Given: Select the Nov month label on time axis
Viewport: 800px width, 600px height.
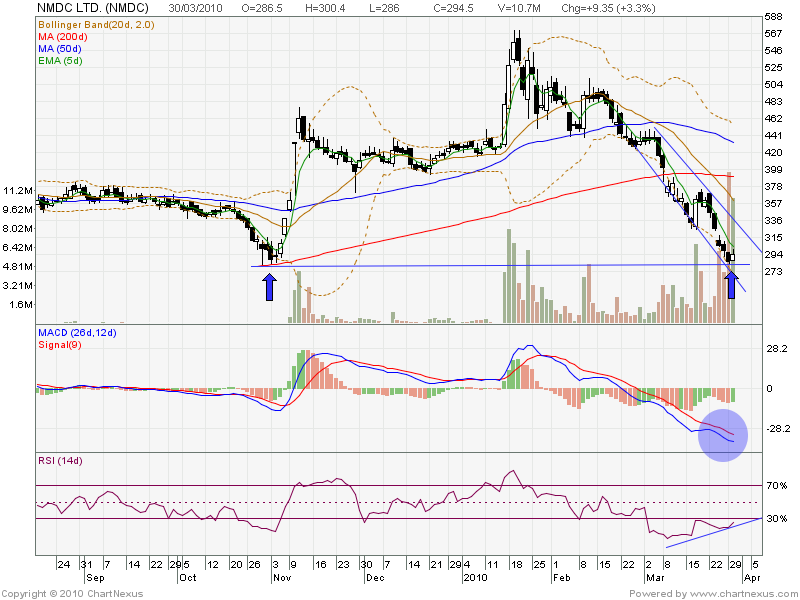Looking at the screenshot, I should click(x=280, y=578).
